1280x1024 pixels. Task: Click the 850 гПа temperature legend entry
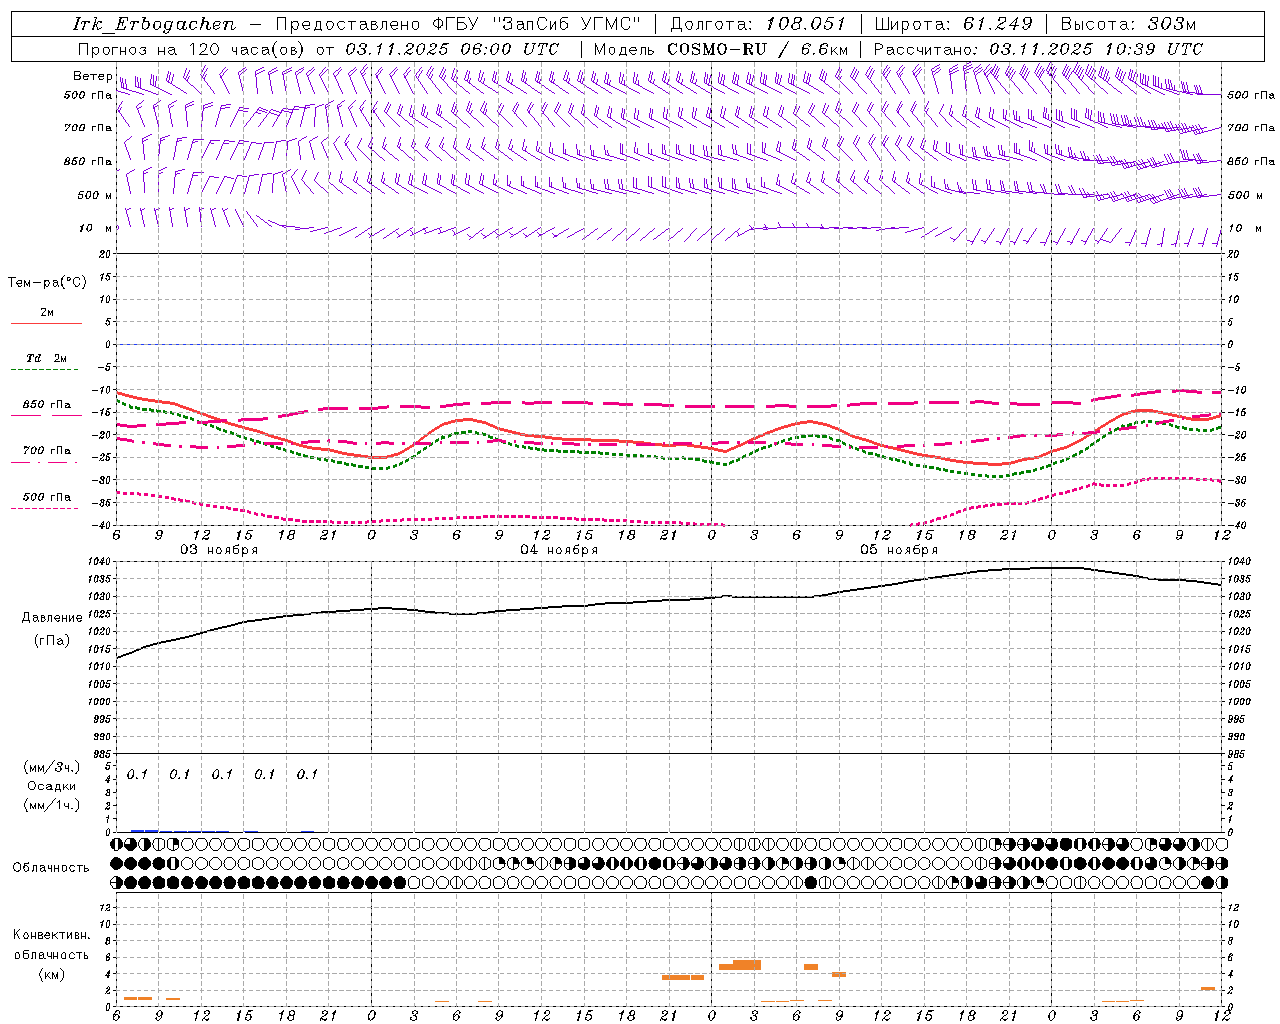[46, 405]
